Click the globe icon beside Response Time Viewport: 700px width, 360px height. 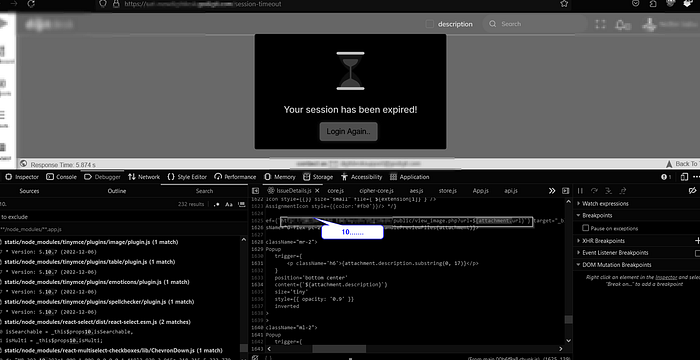23,164
